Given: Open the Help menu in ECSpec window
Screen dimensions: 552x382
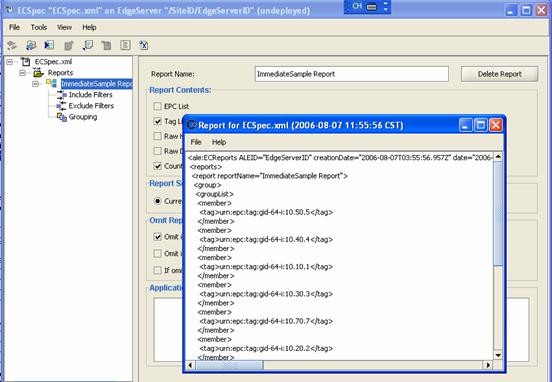Looking at the screenshot, I should pyautogui.click(x=89, y=27).
